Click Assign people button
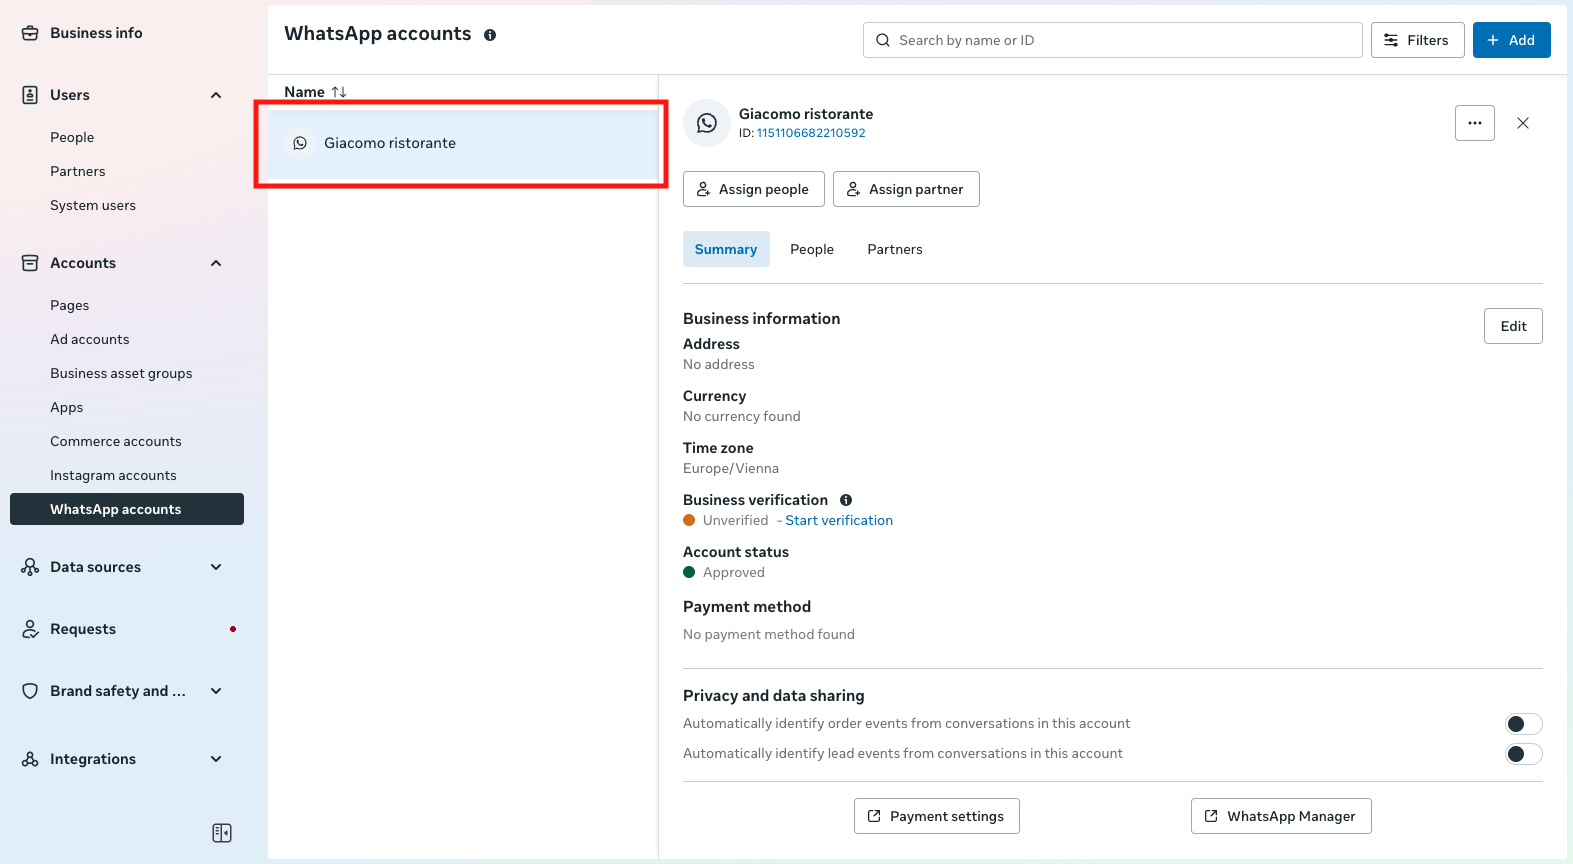This screenshot has width=1573, height=864. [754, 189]
